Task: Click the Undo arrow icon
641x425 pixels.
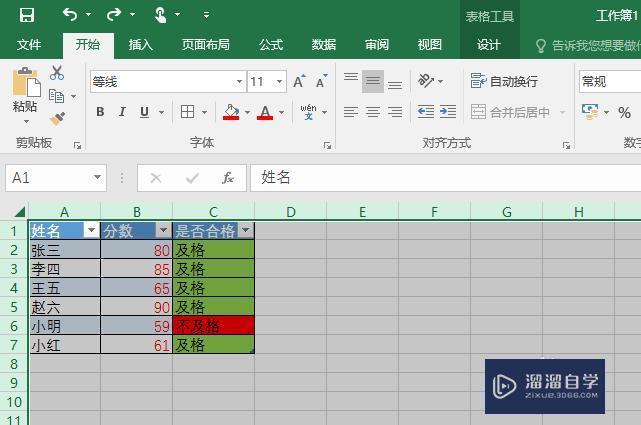Action: [x=70, y=15]
